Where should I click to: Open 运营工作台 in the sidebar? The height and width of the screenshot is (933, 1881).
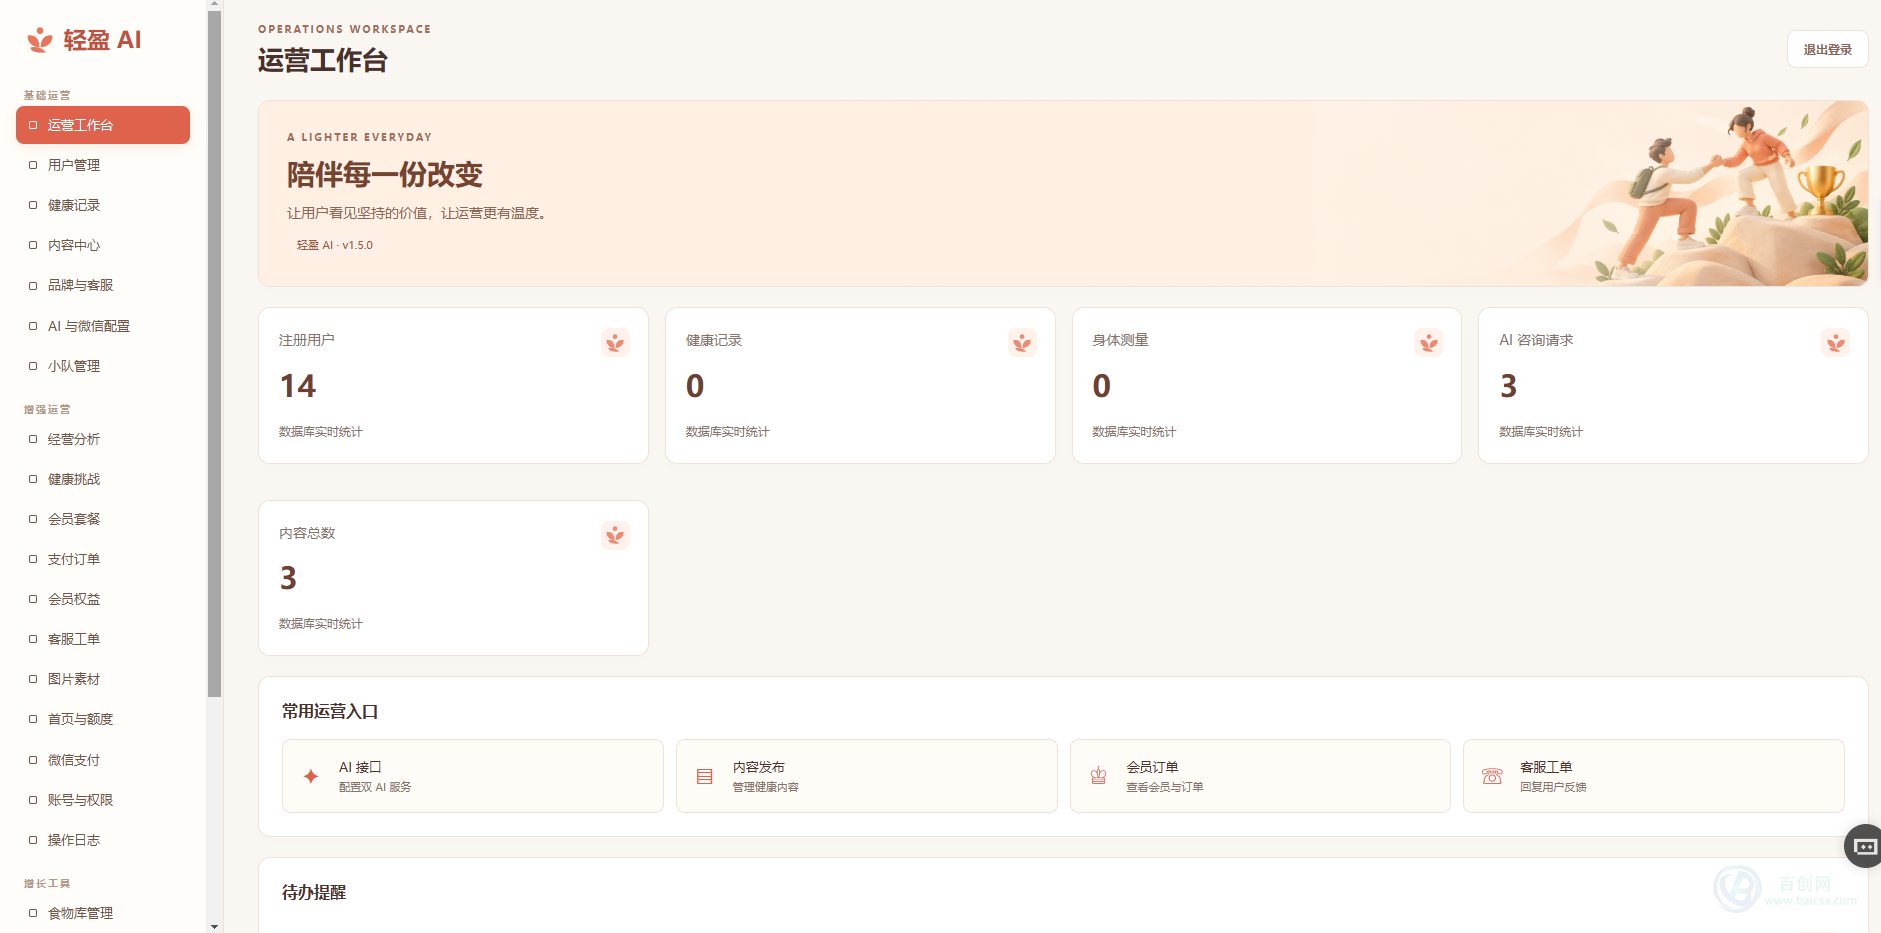[103, 125]
